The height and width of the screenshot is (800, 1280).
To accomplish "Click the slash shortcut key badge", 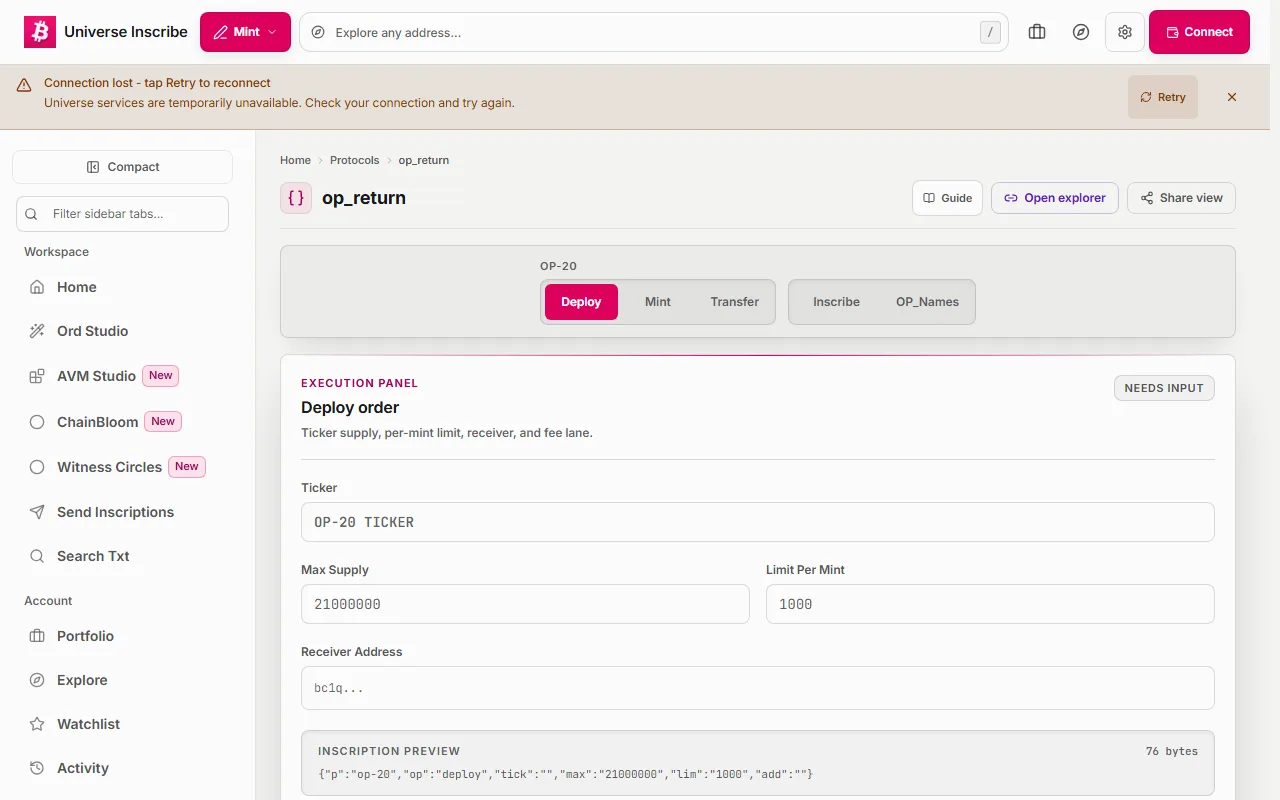I will pos(990,32).
